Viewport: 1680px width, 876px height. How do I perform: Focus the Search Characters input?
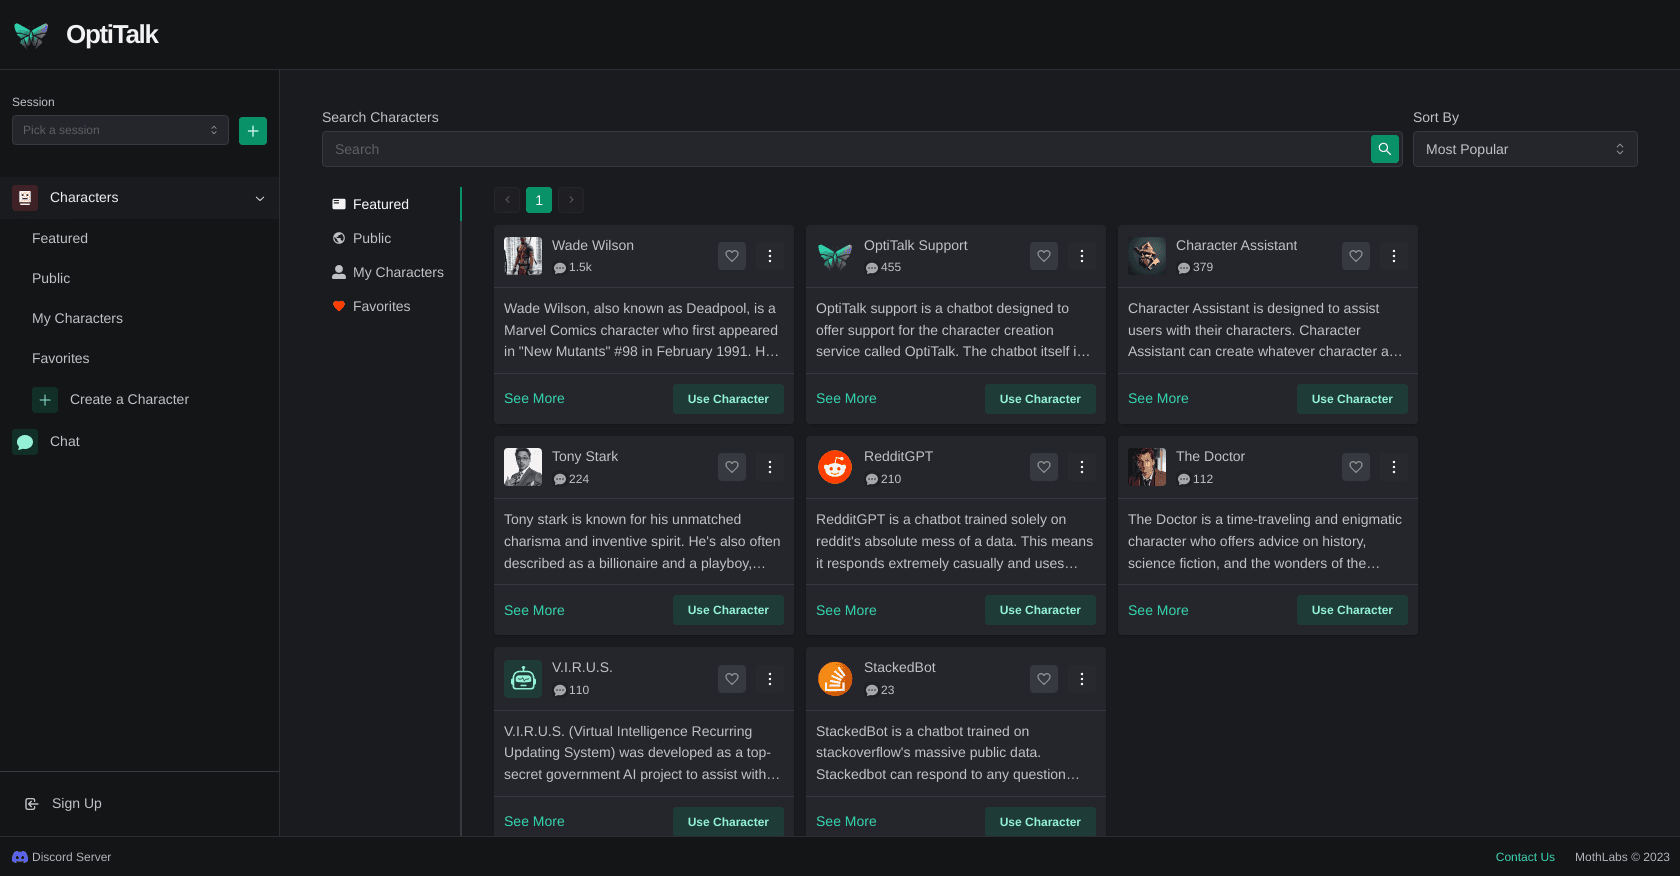[x=845, y=149]
